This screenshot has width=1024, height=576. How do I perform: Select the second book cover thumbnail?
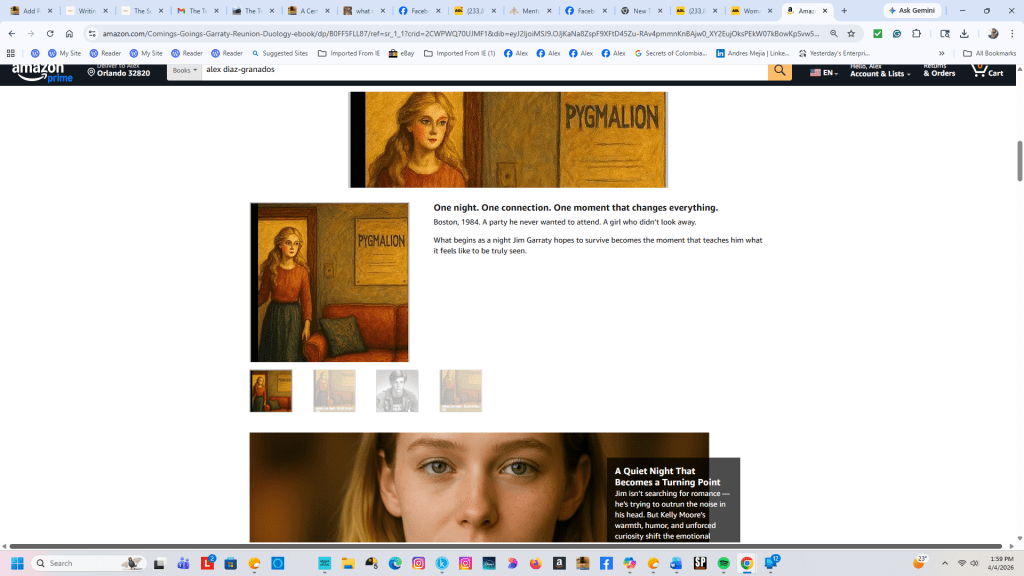334,390
